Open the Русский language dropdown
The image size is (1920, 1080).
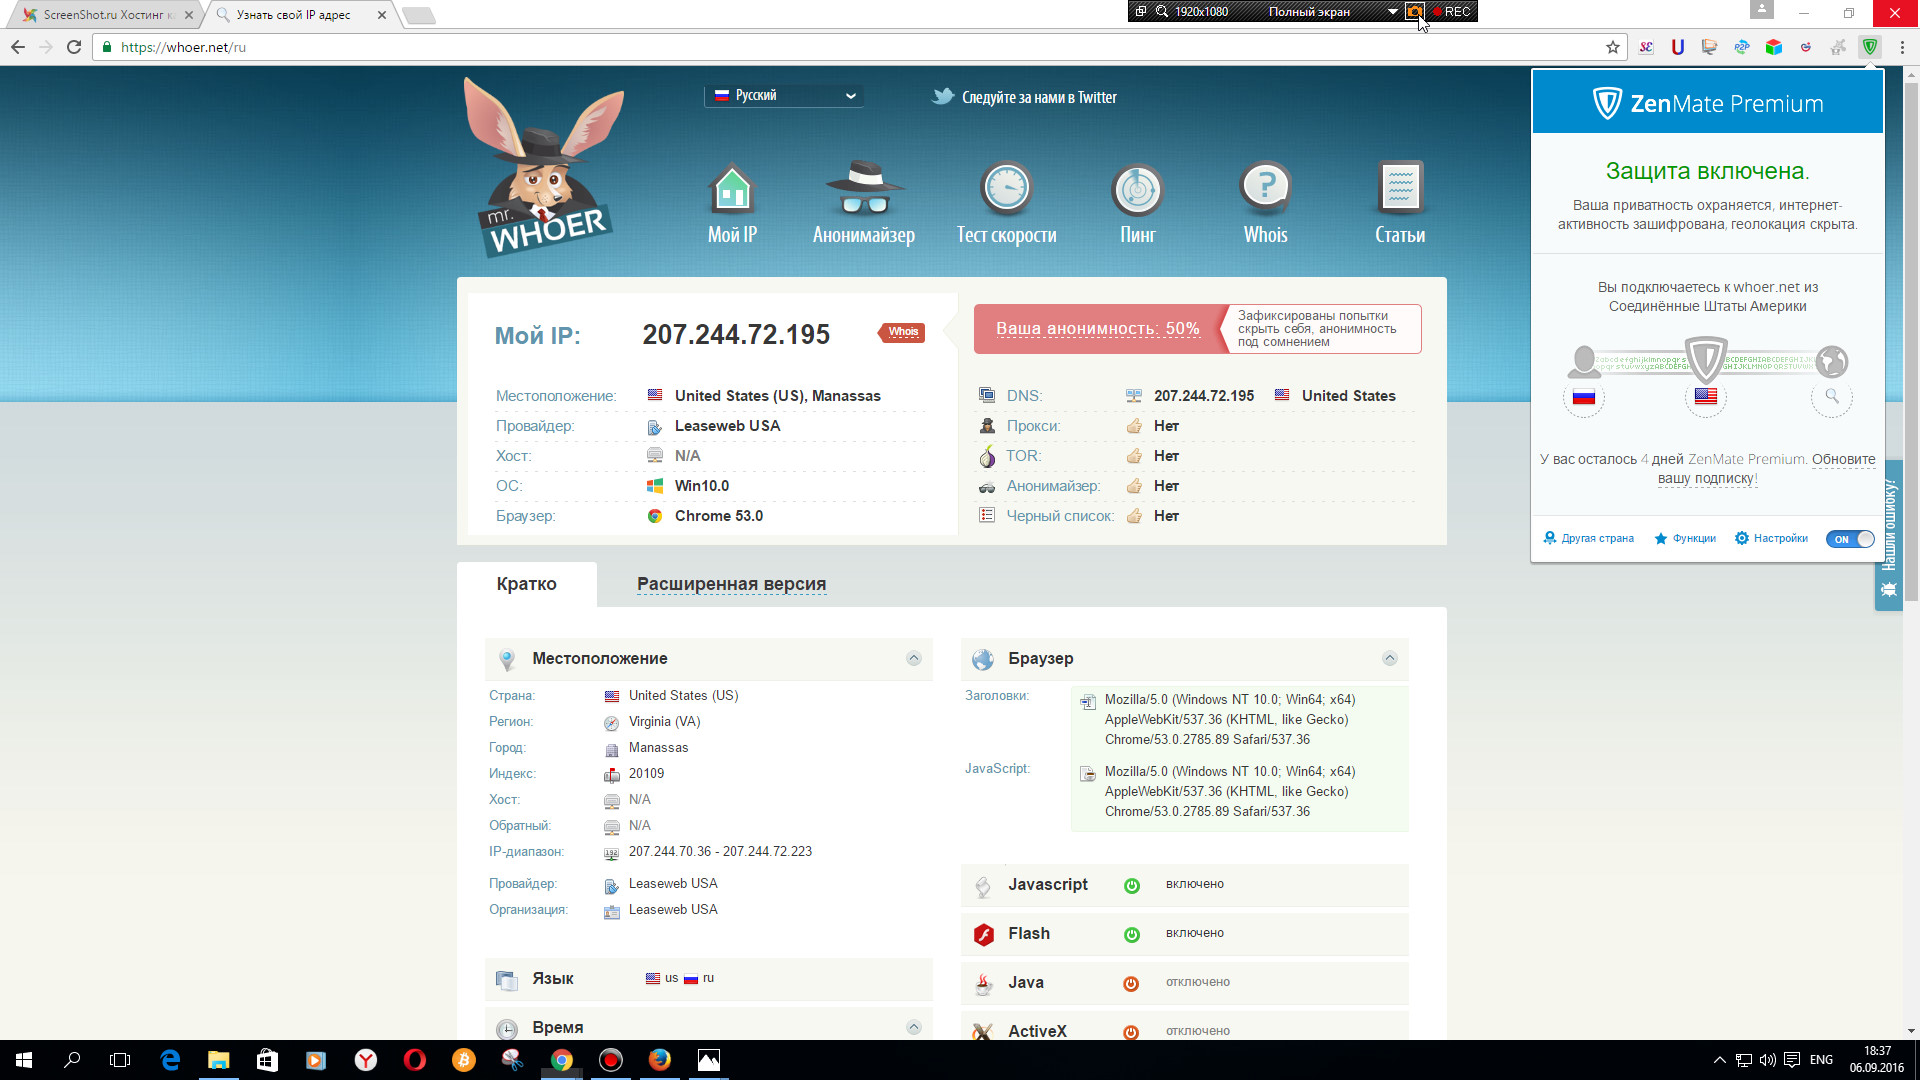tap(784, 96)
